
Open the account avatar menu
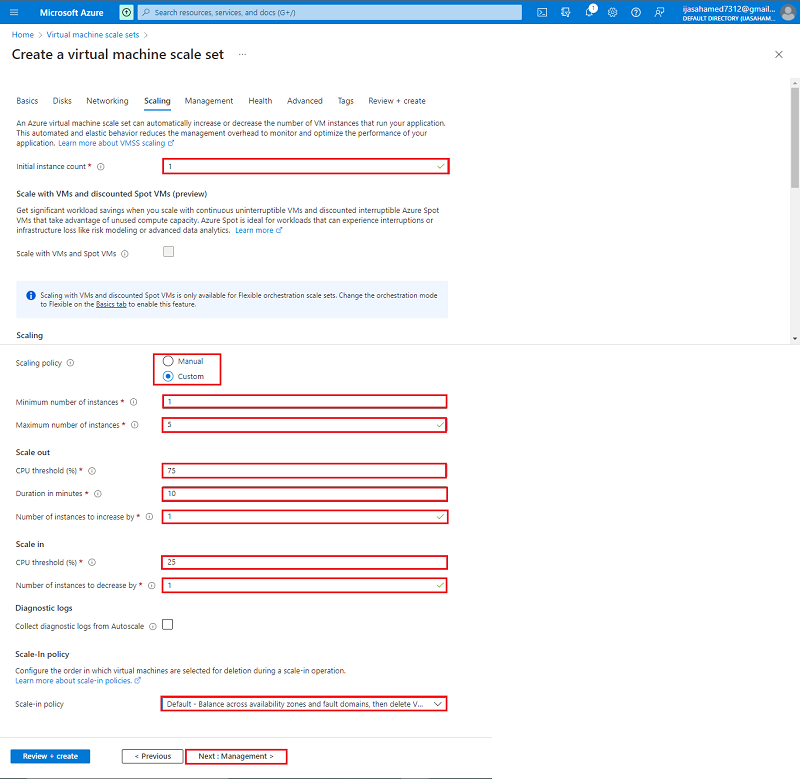tap(788, 12)
